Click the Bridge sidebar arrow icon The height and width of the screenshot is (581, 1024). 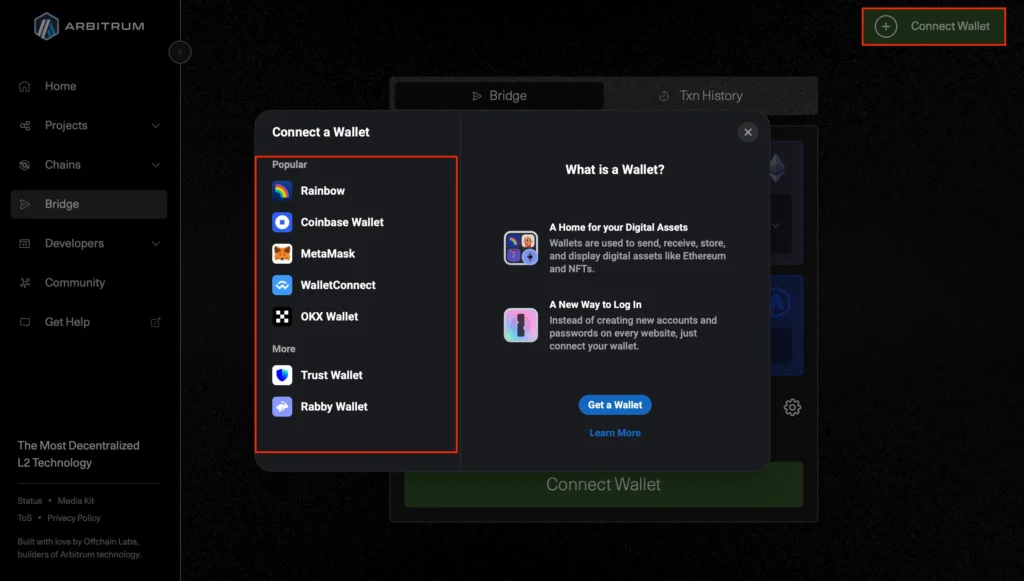coord(25,204)
